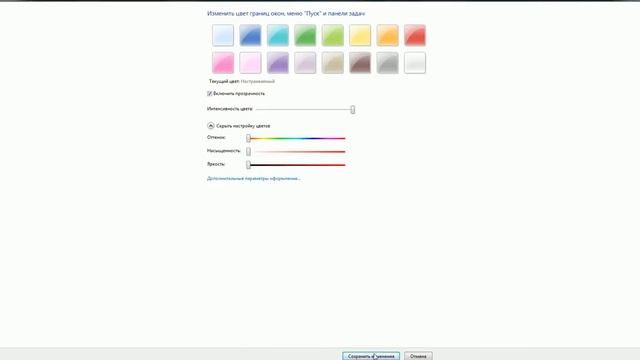Choose the gray color swatch
The height and width of the screenshot is (360, 640).
[x=387, y=62]
